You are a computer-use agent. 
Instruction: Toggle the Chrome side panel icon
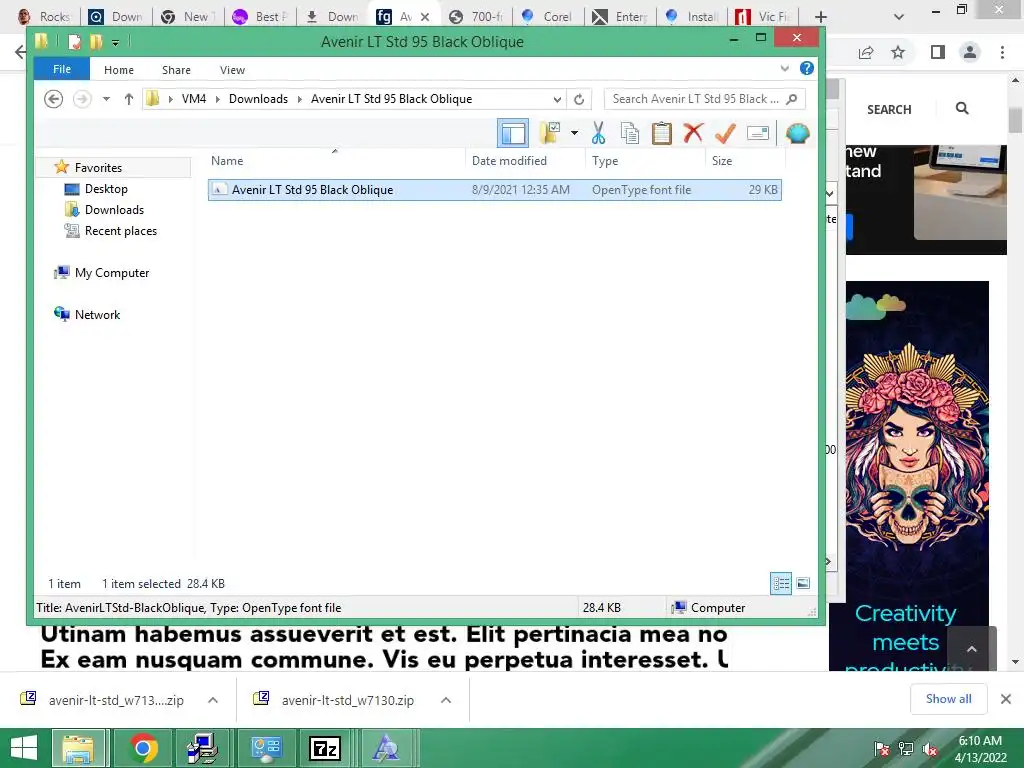tap(938, 53)
